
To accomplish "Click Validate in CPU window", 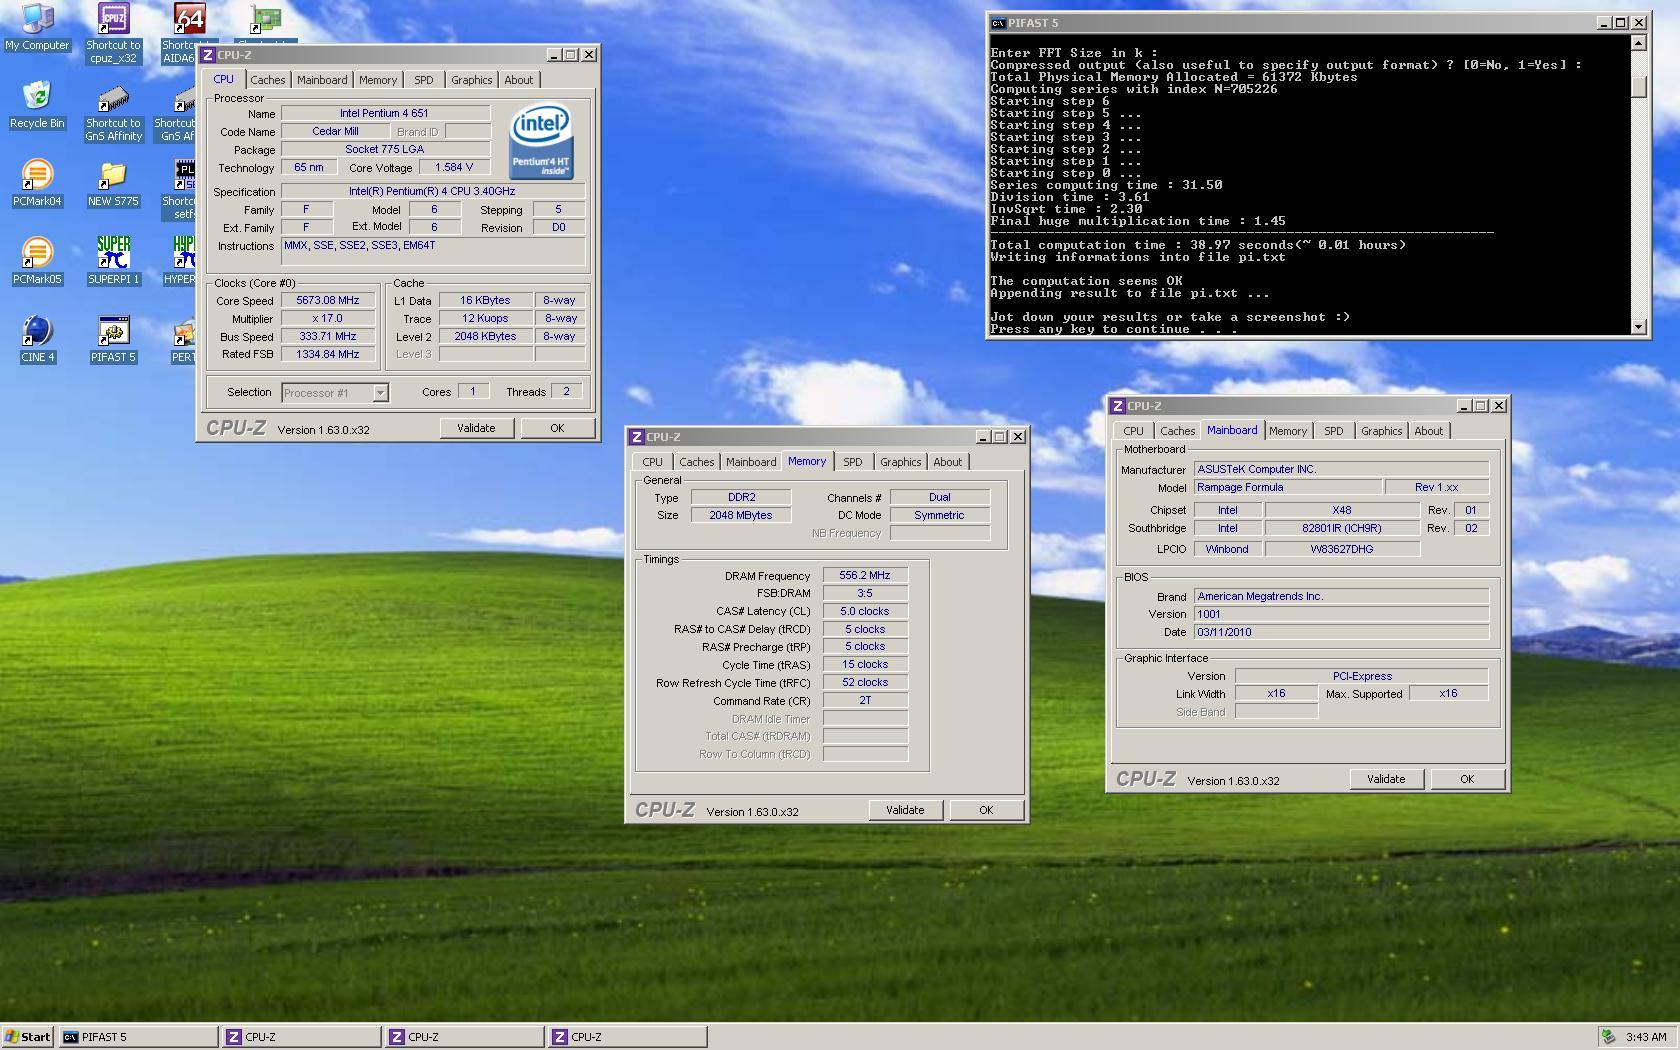I will pyautogui.click(x=476, y=428).
